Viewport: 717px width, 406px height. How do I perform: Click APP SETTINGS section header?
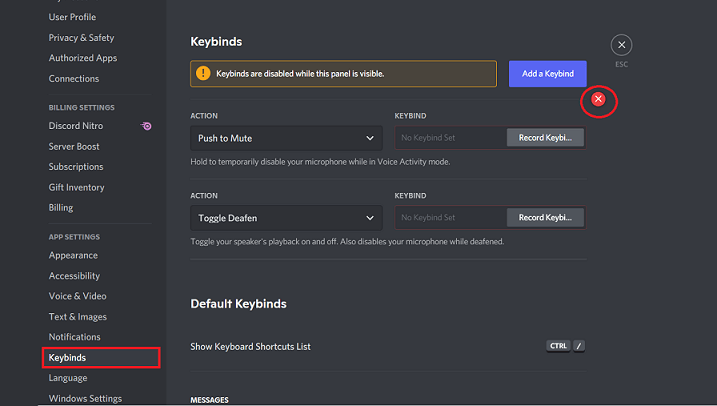(74, 237)
